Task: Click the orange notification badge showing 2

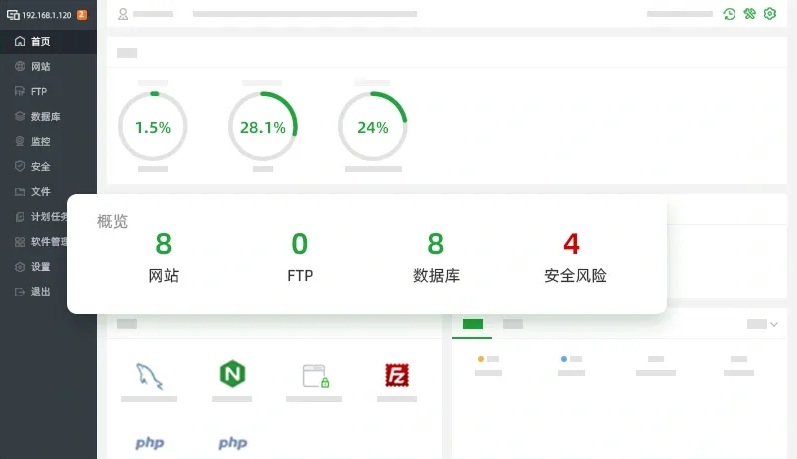Action: pyautogui.click(x=81, y=15)
